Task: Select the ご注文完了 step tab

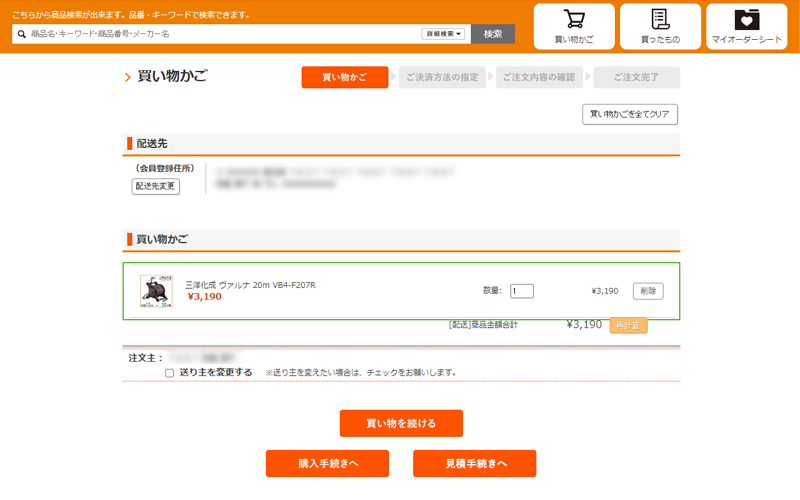Action: point(637,77)
